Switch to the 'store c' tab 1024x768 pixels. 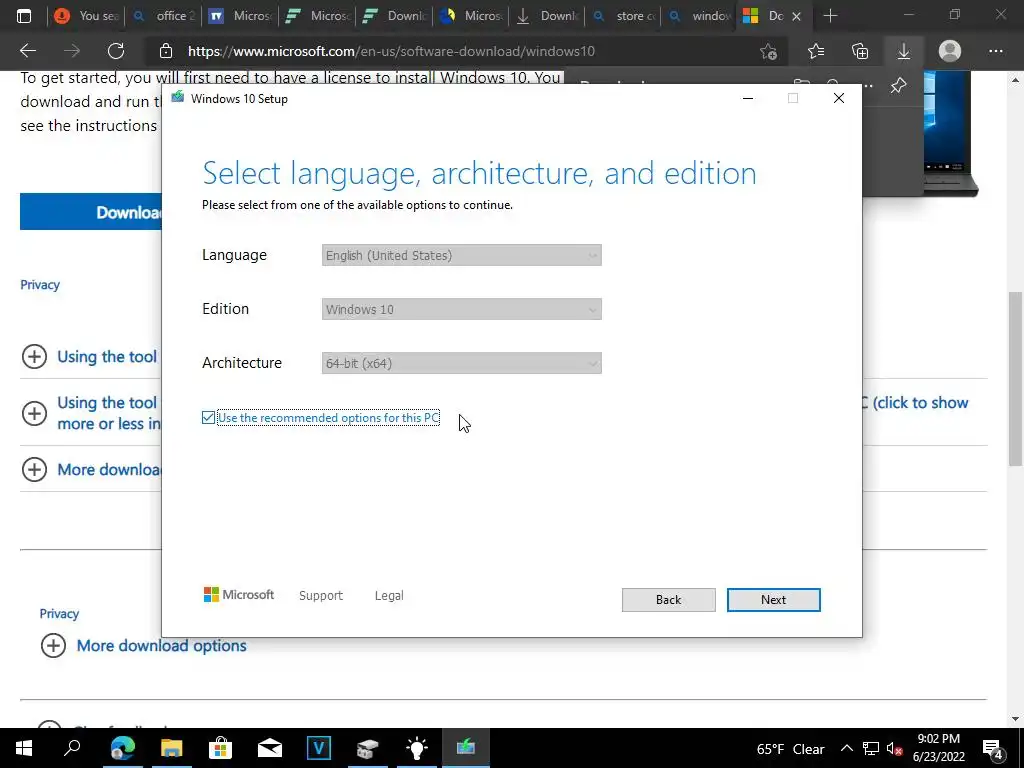[624, 16]
